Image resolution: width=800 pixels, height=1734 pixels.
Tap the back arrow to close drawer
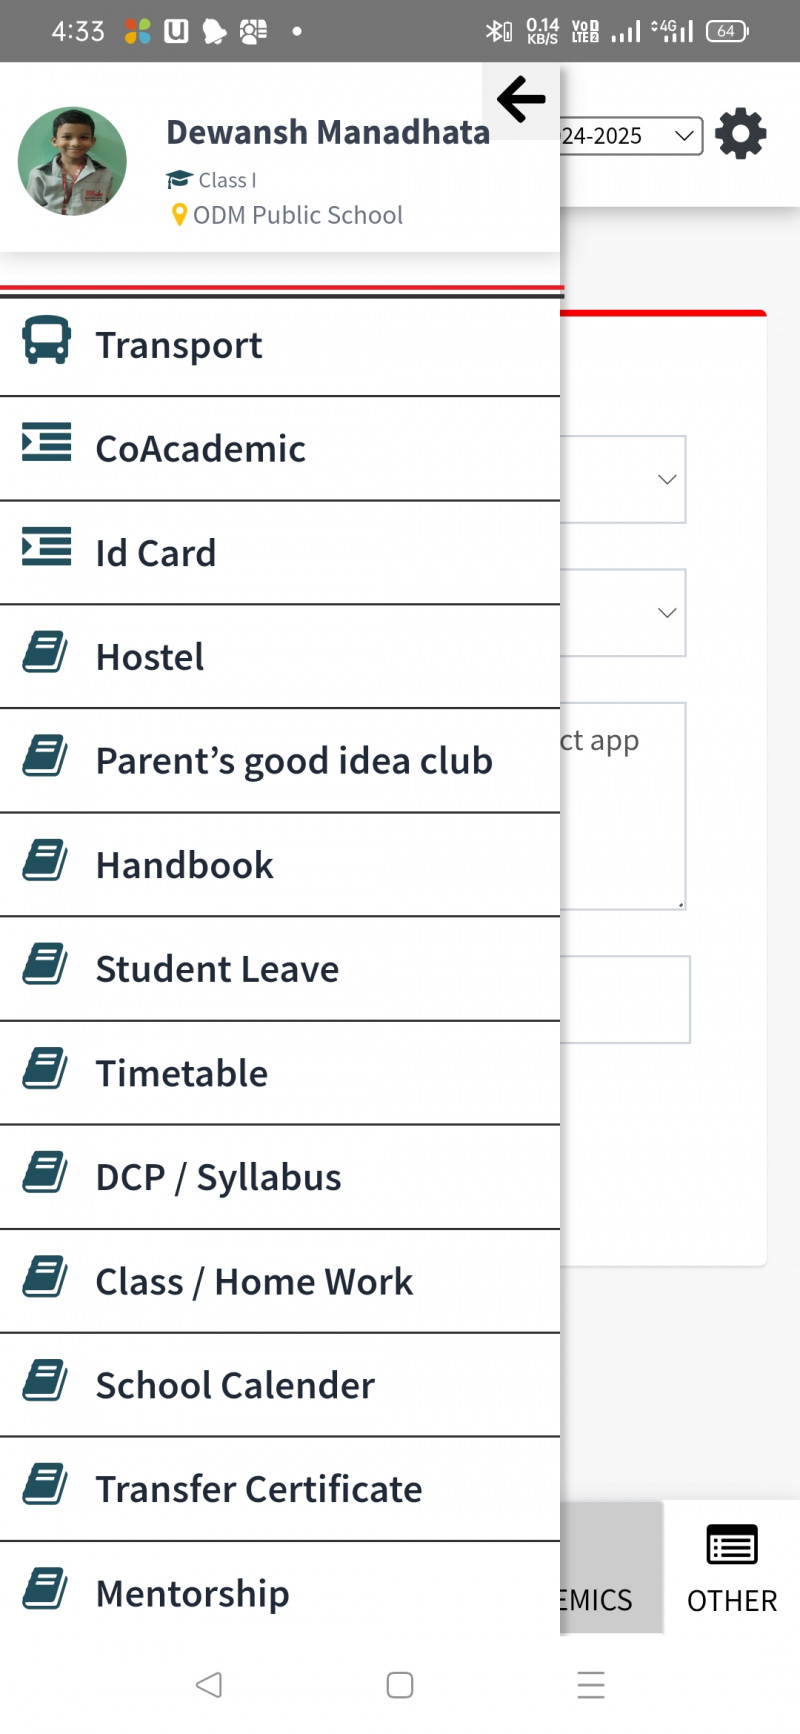pyautogui.click(x=521, y=99)
